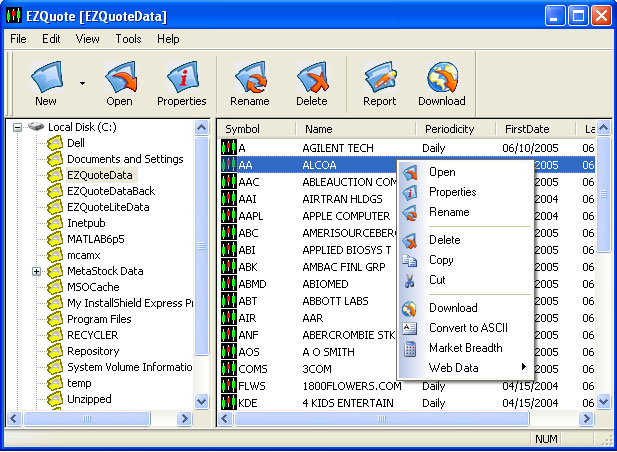Screen dimensions: 617x452
Task: Click the Open toolbar icon
Action: click(x=120, y=77)
